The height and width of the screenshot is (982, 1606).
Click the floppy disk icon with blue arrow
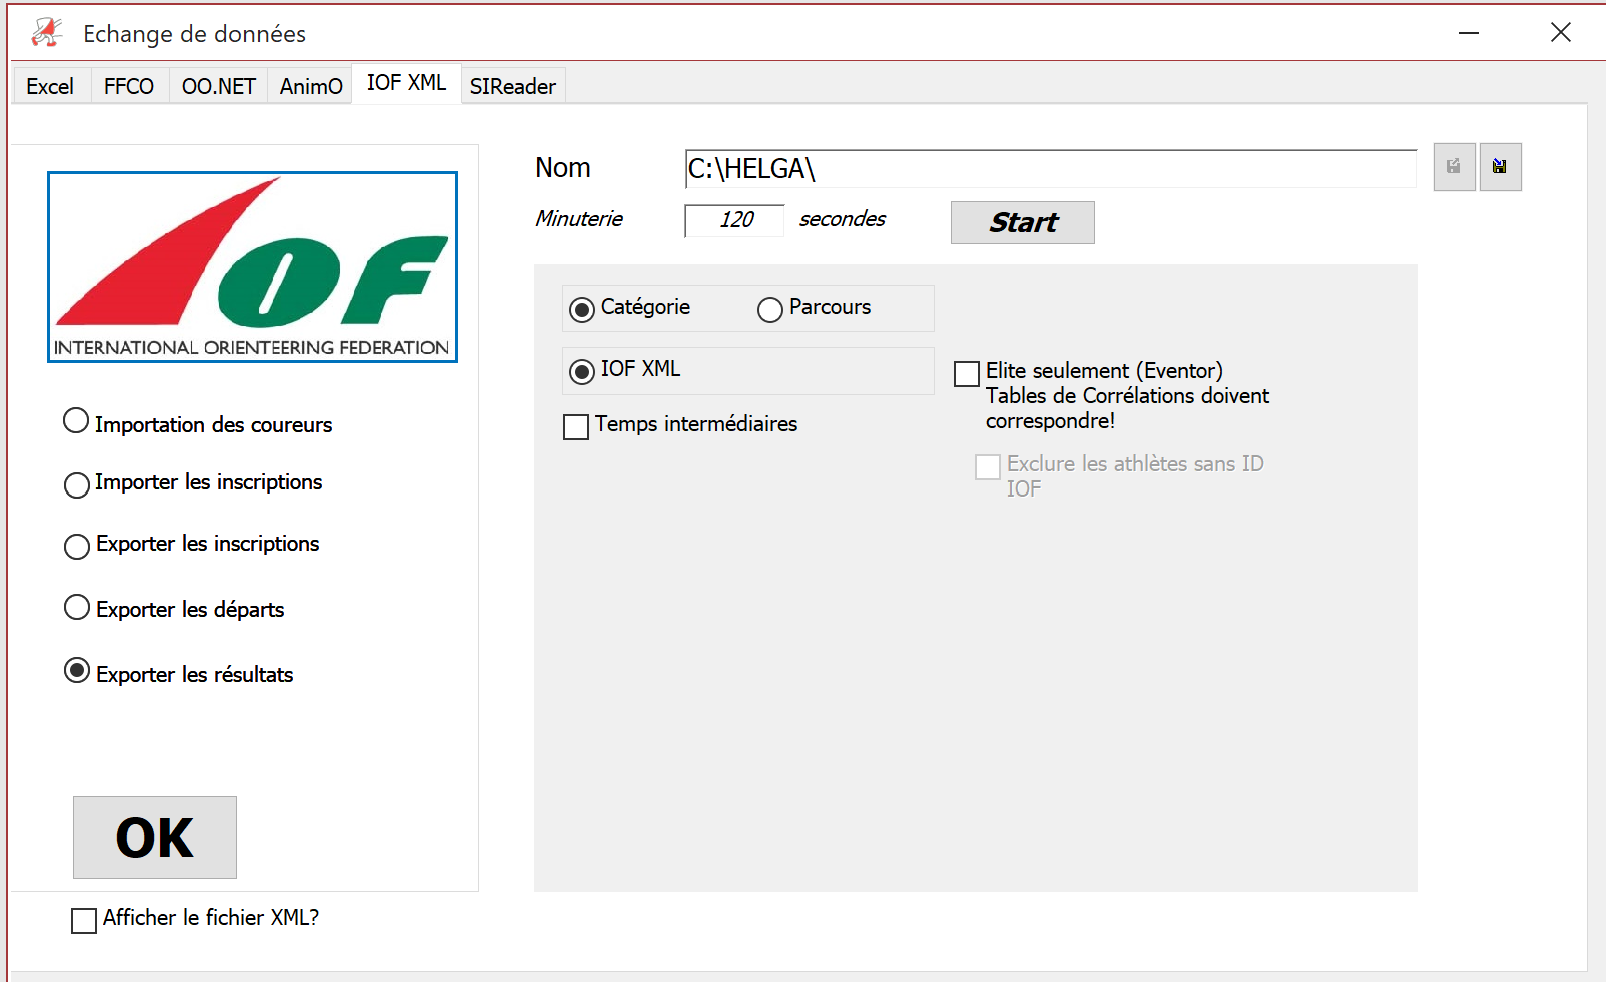coord(1500,167)
